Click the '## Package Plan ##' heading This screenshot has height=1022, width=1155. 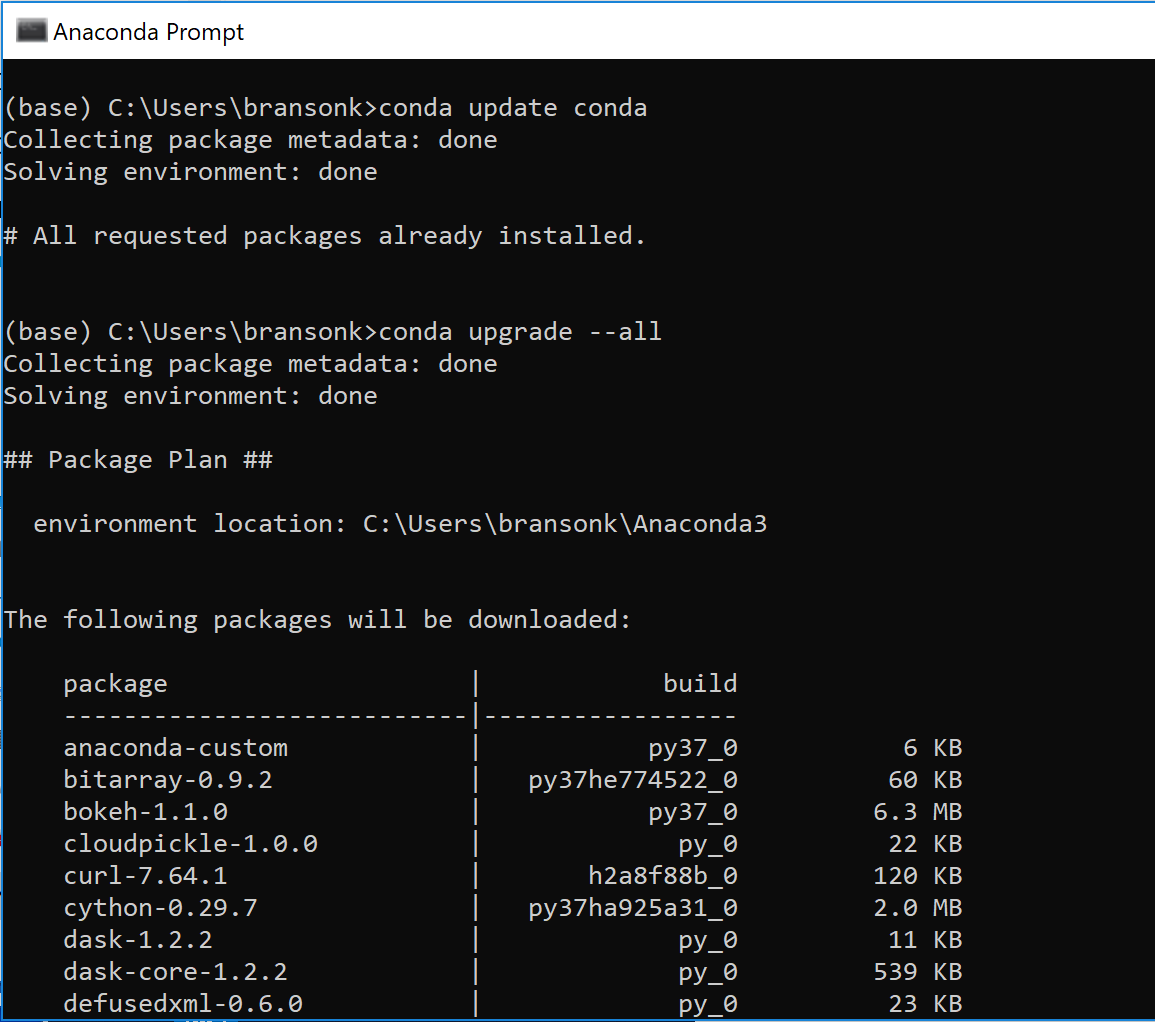tap(138, 460)
